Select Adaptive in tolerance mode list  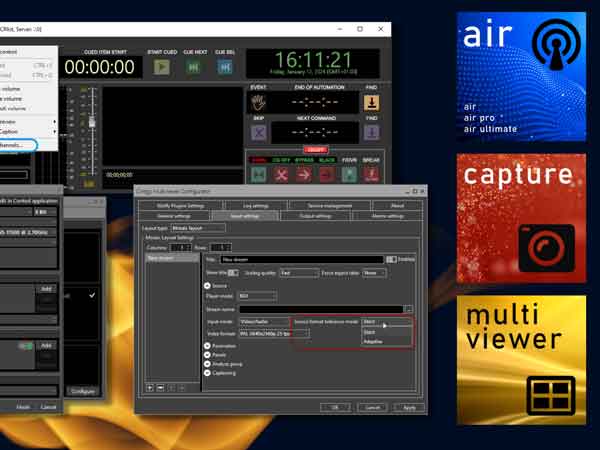(x=386, y=341)
